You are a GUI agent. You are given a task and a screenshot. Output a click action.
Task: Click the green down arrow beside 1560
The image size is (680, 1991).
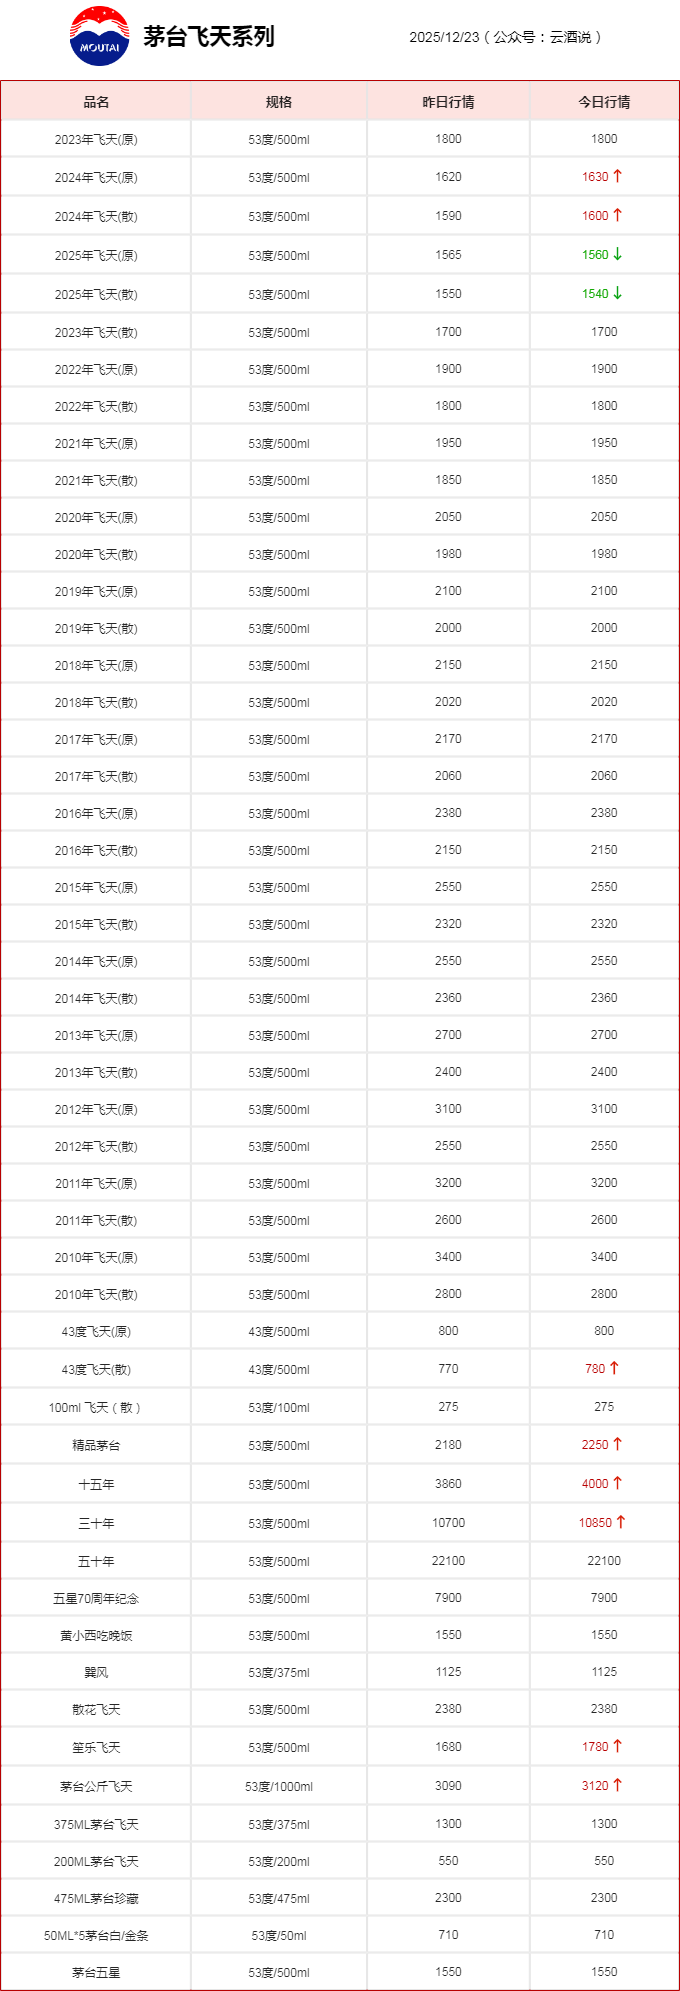(618, 254)
